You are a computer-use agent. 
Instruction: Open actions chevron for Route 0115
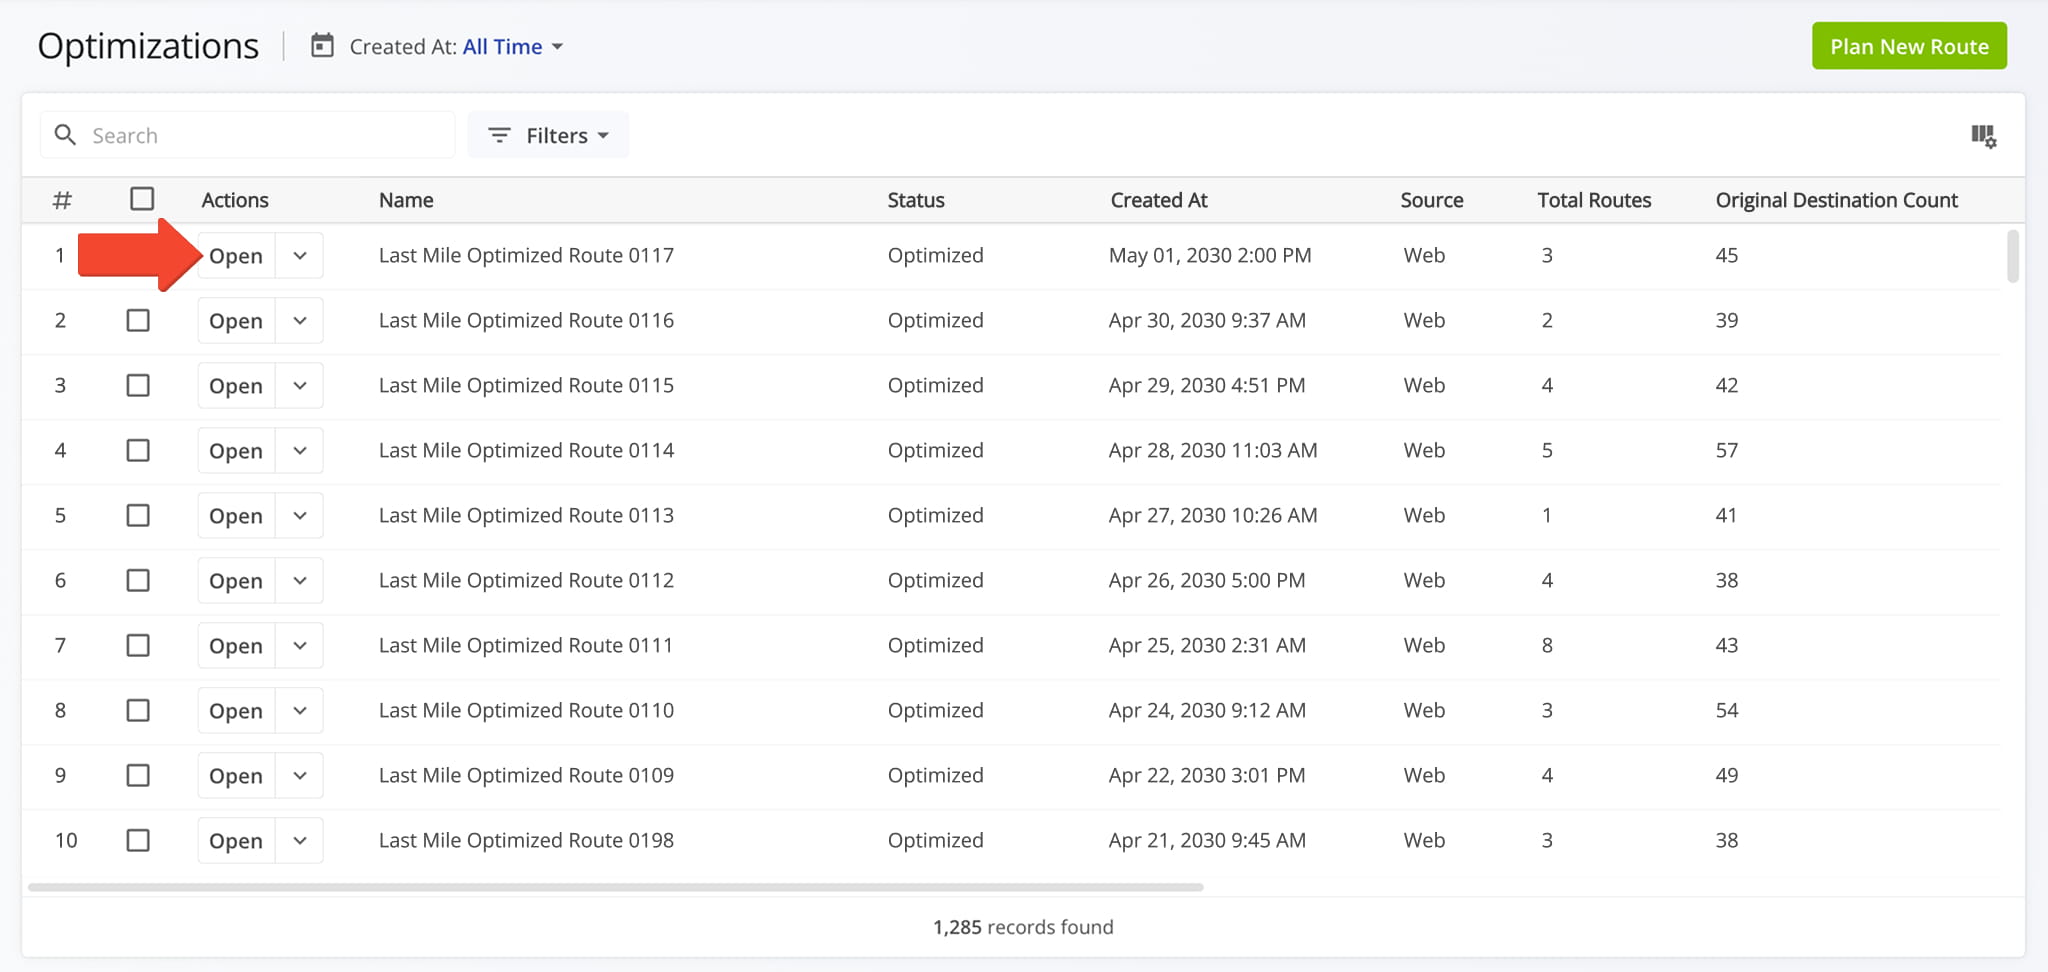[300, 385]
